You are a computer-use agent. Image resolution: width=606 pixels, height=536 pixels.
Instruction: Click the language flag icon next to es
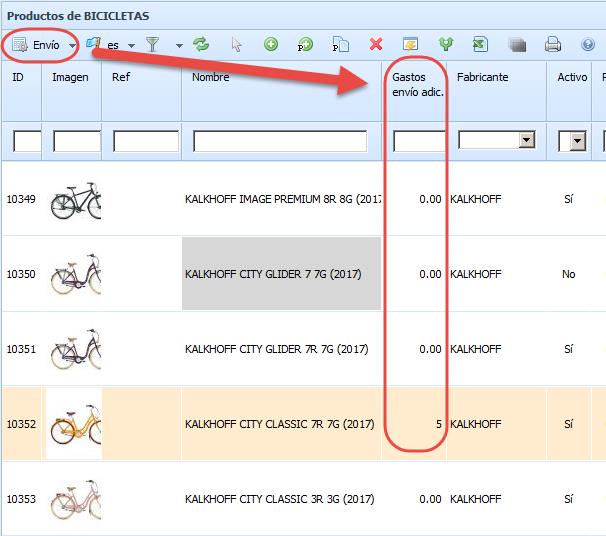coord(93,43)
